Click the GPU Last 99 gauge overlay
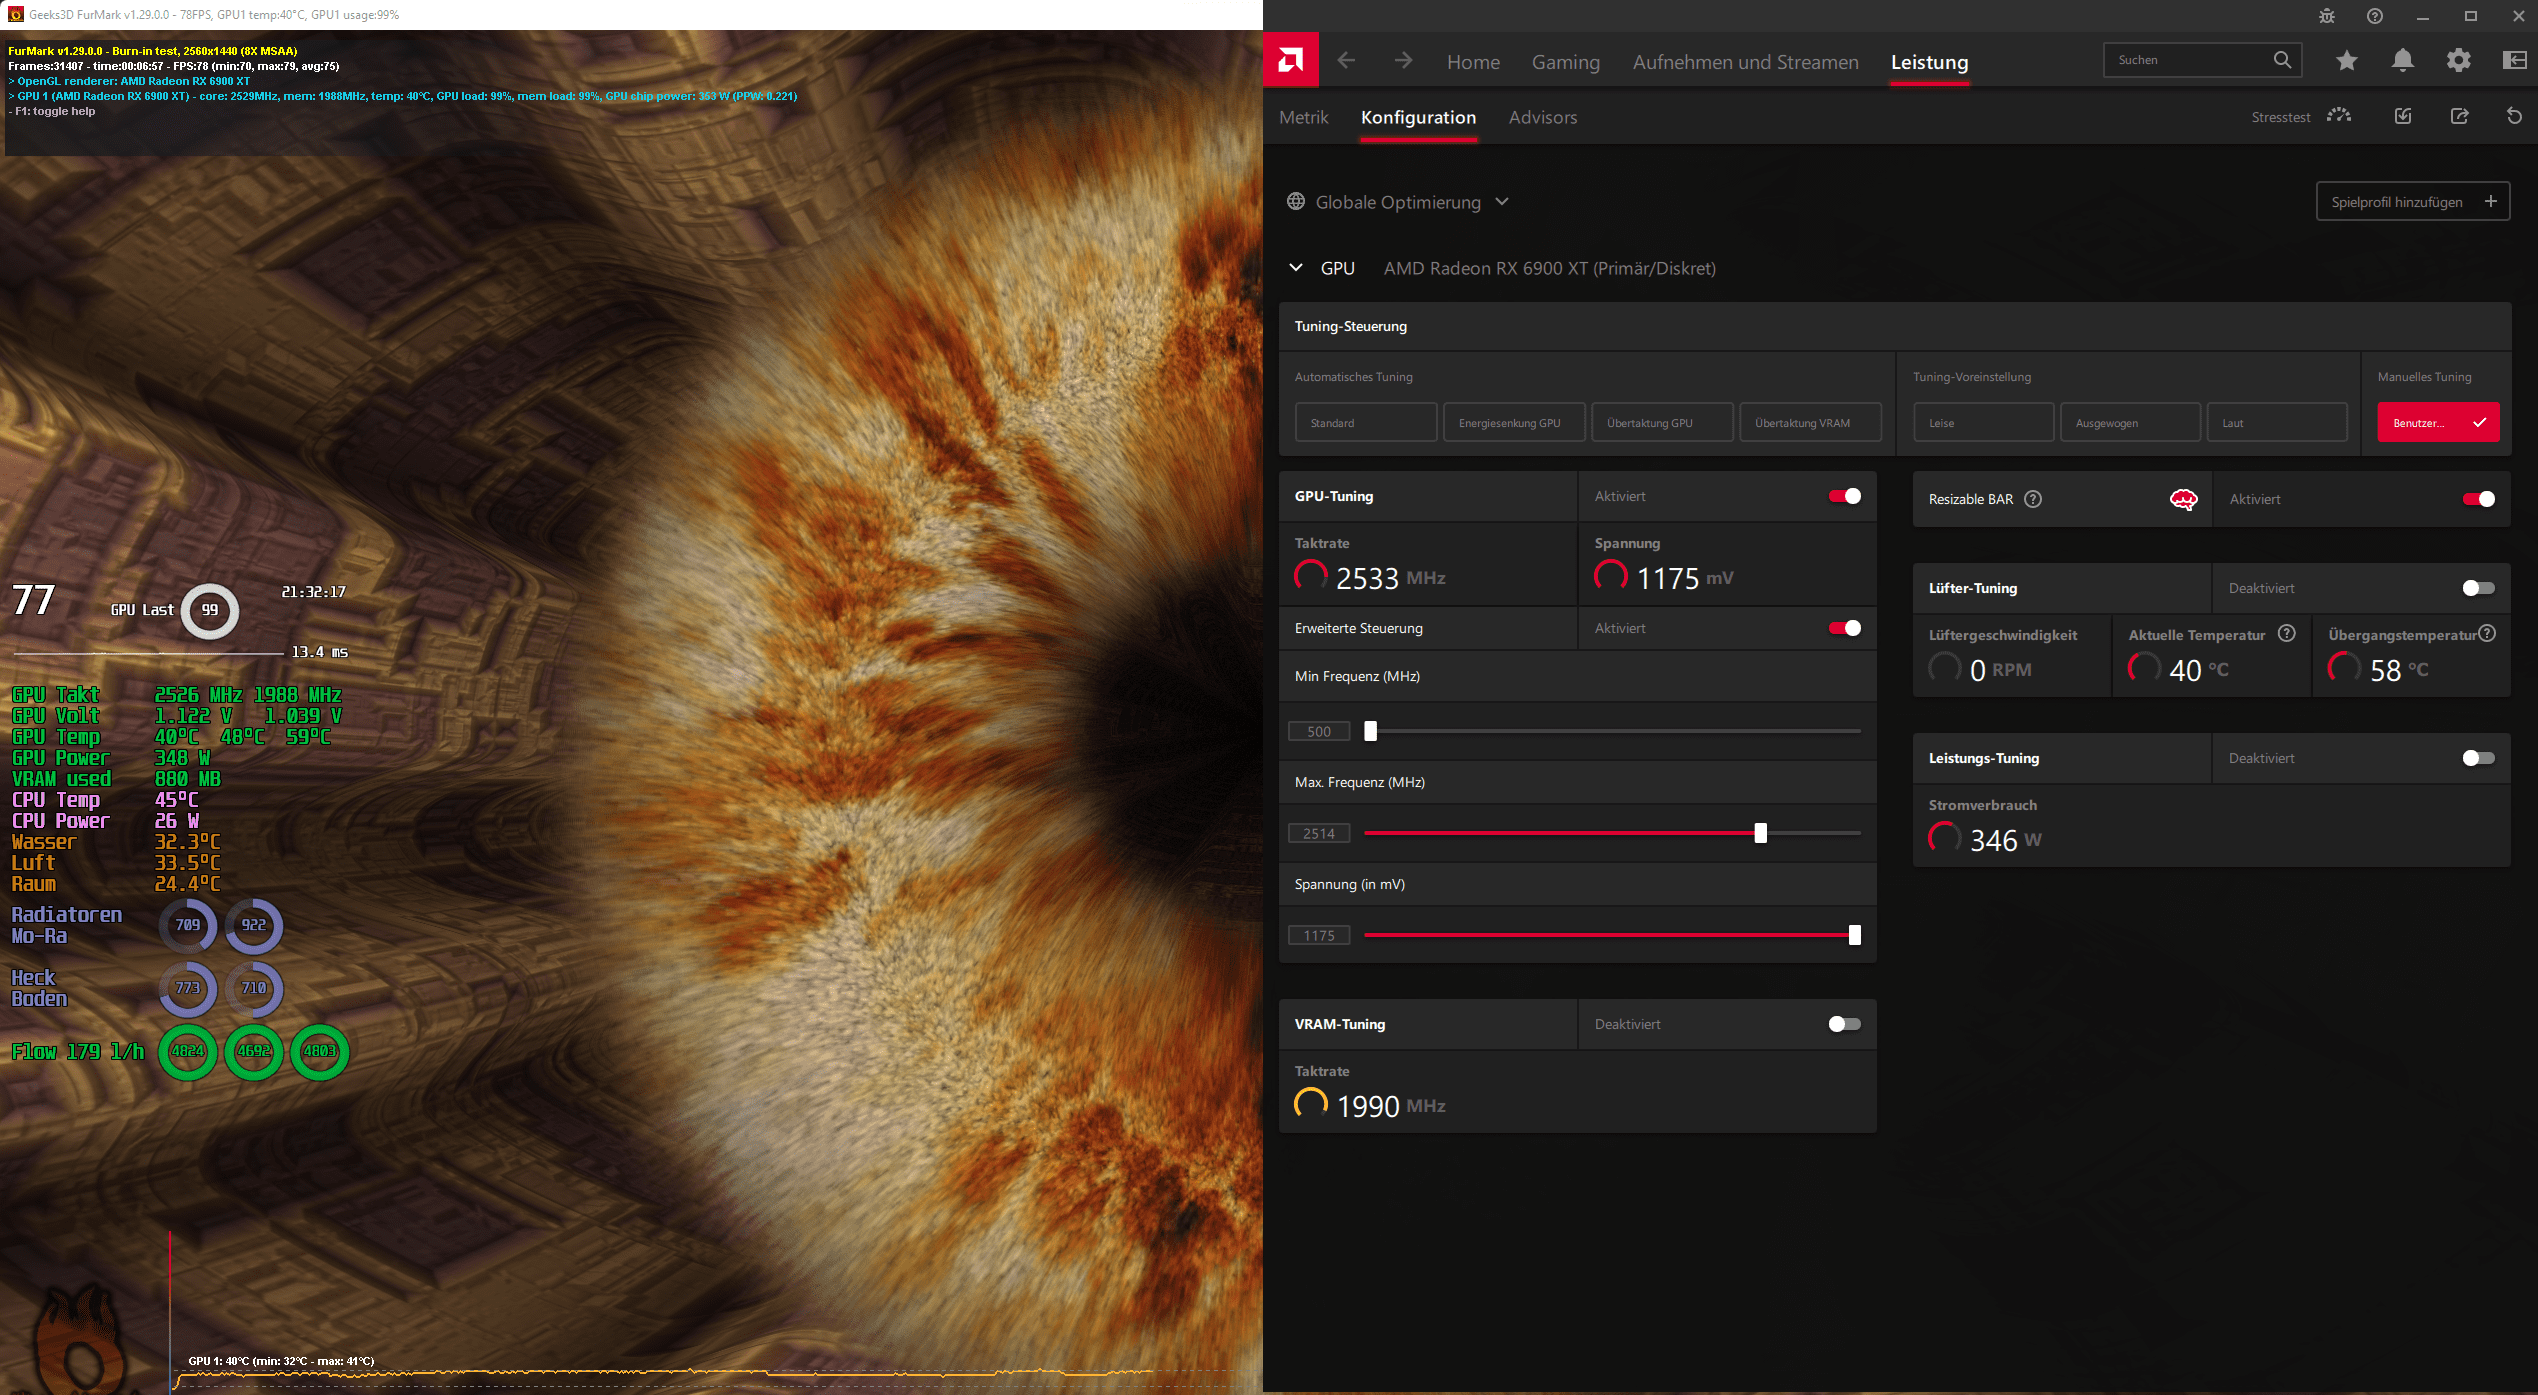Screen dimensions: 2538x1395 click(x=209, y=610)
